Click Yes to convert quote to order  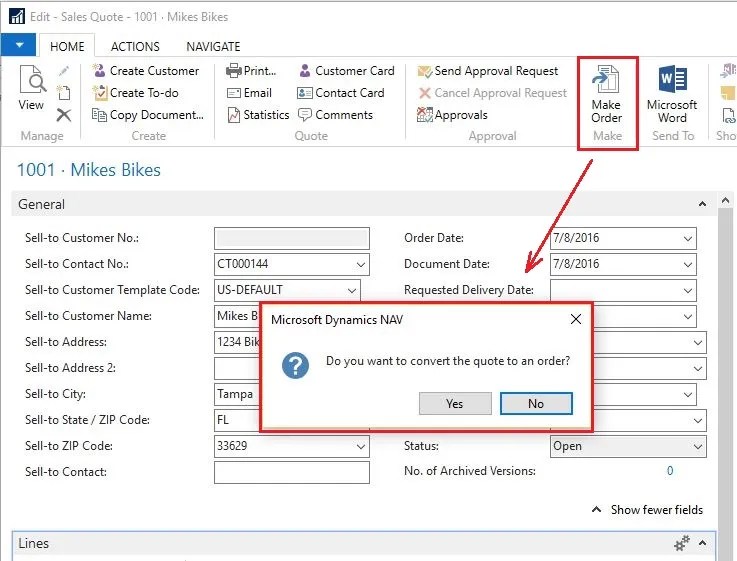[455, 404]
